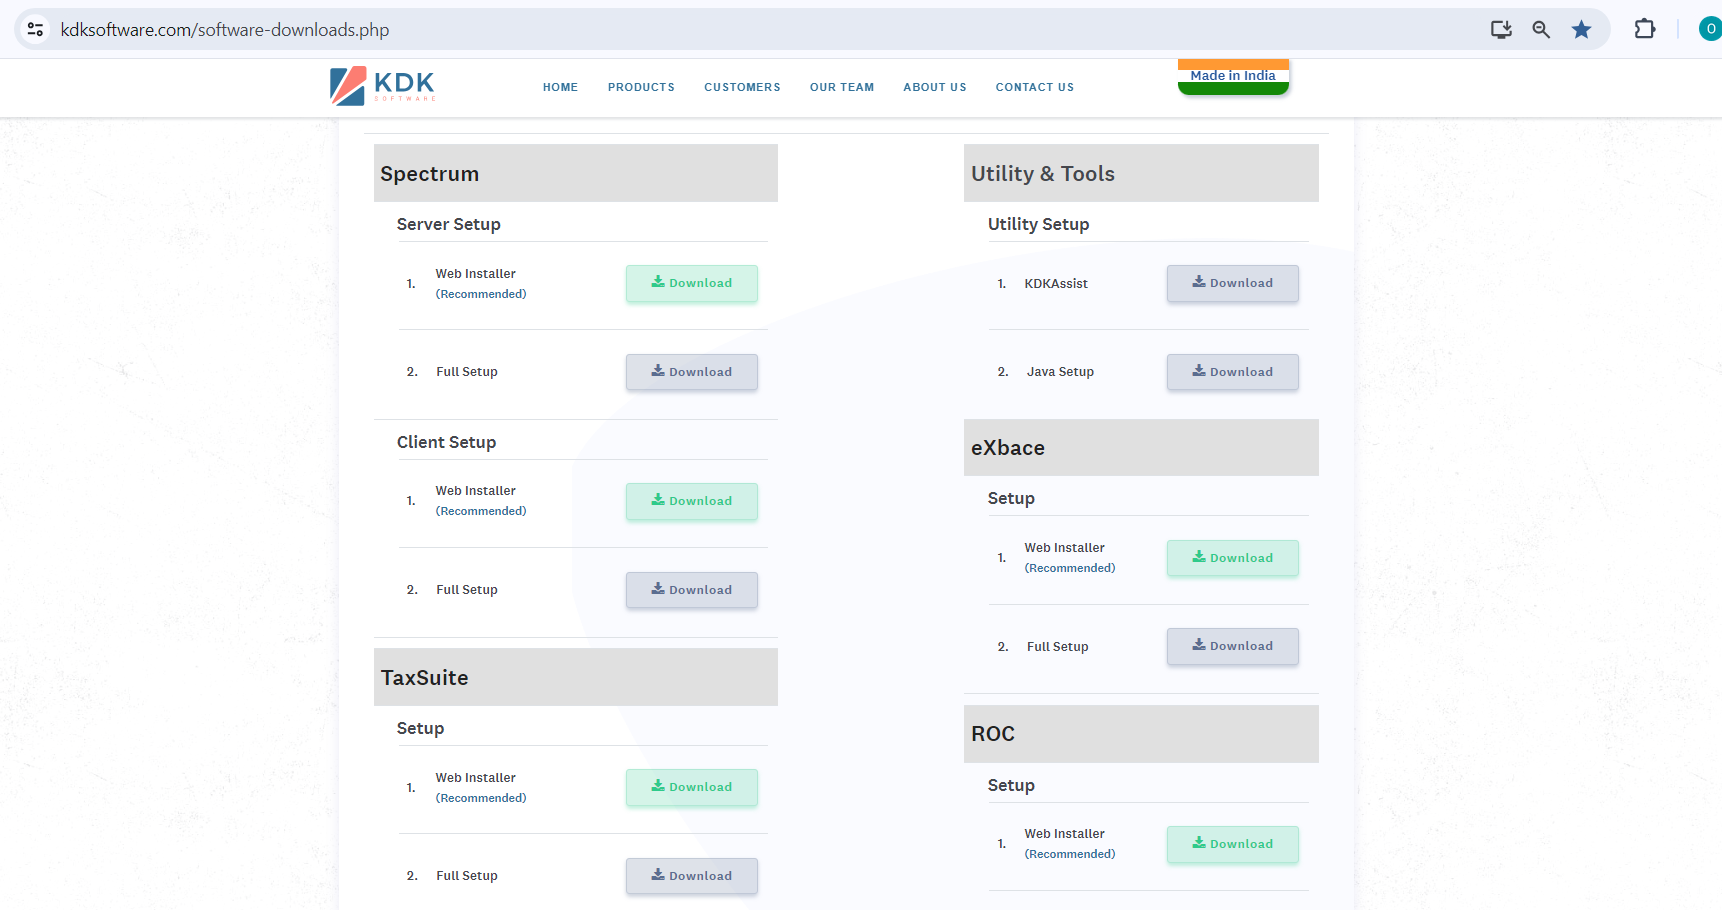The width and height of the screenshot is (1722, 910).
Task: Open the OUR TEAM page
Action: [842, 87]
